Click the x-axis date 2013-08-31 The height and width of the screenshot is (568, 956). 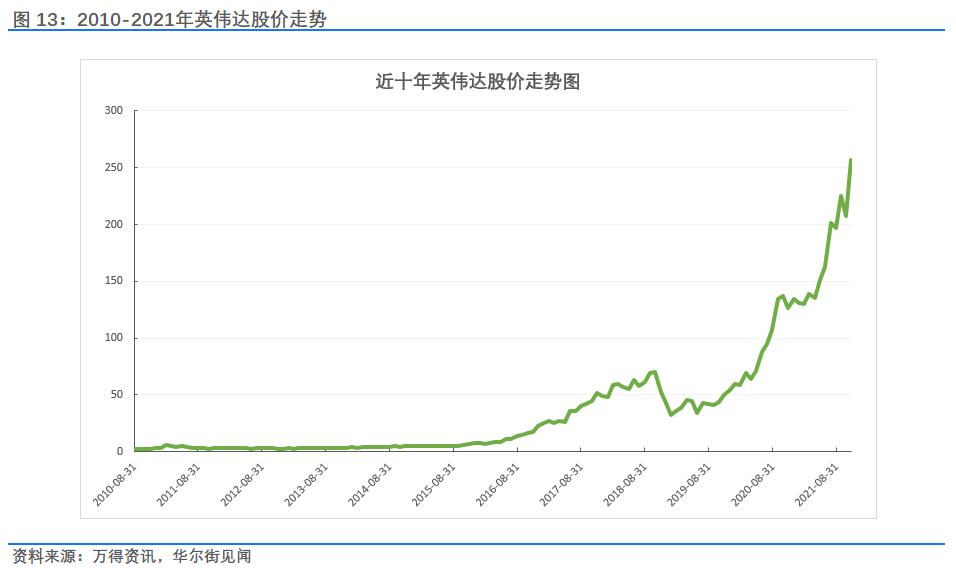[x=307, y=485]
